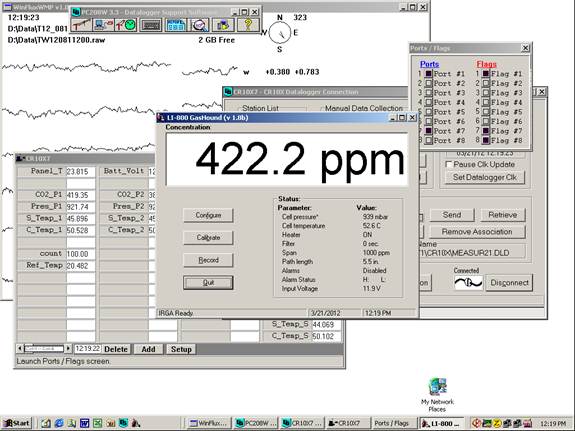Click the Ports heading link
The height and width of the screenshot is (431, 575).
429,64
